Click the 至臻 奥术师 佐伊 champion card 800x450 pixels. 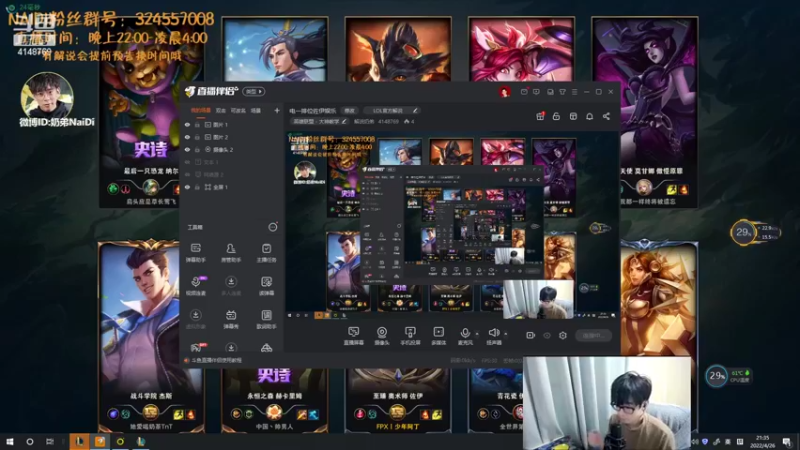tap(397, 401)
